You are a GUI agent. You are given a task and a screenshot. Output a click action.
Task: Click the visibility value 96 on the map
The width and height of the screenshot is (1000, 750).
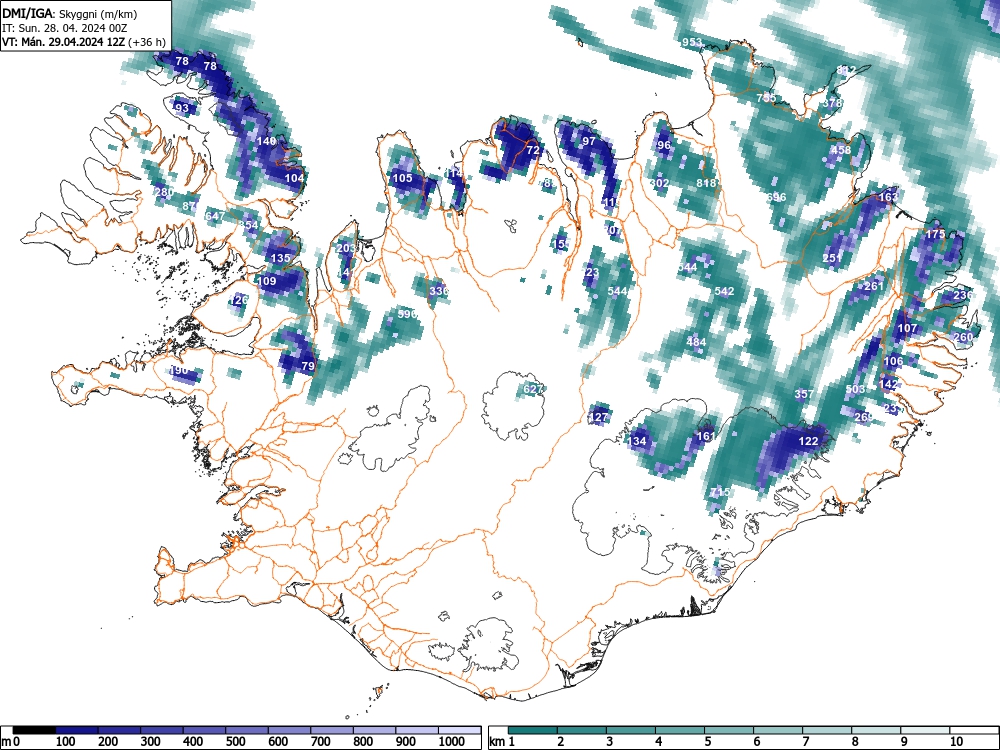(x=664, y=145)
